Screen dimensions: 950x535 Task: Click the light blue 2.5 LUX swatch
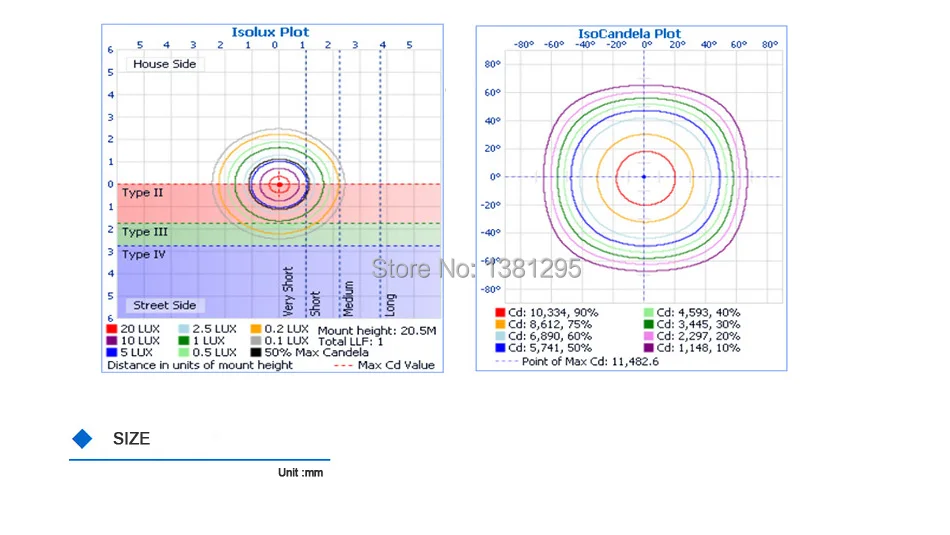[x=184, y=329]
